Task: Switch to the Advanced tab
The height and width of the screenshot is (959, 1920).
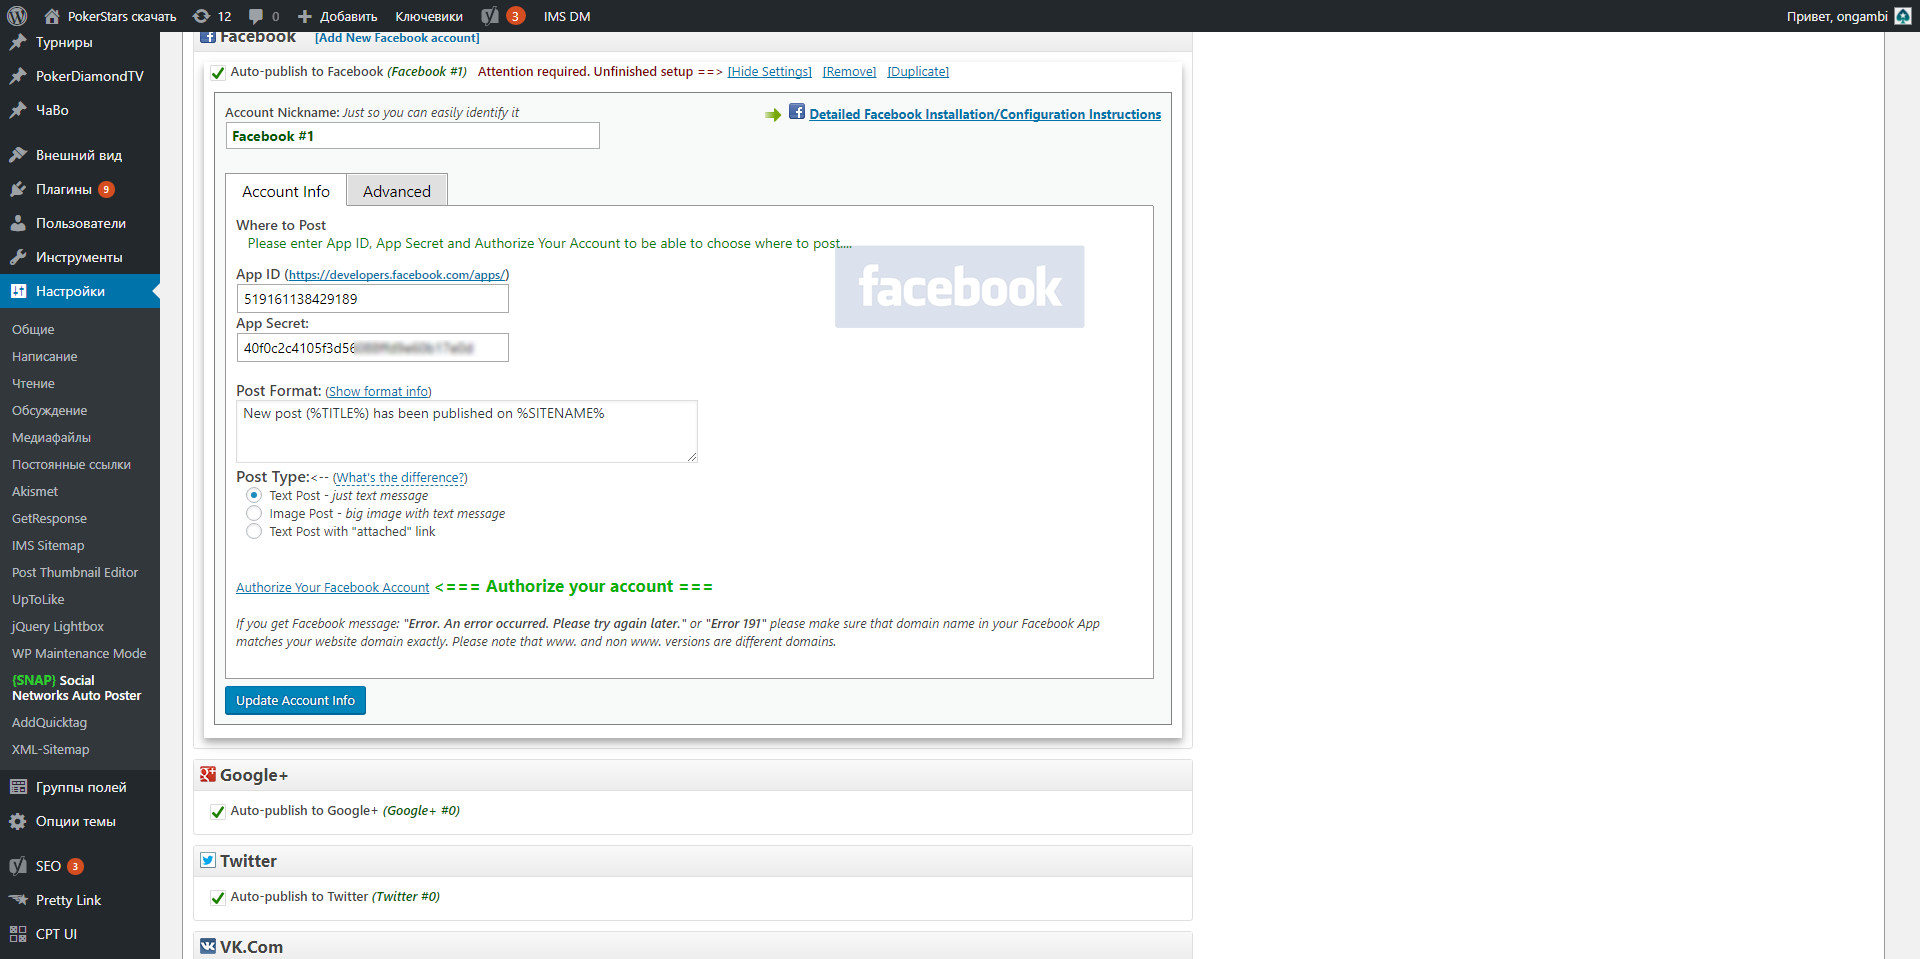Action: 397,191
